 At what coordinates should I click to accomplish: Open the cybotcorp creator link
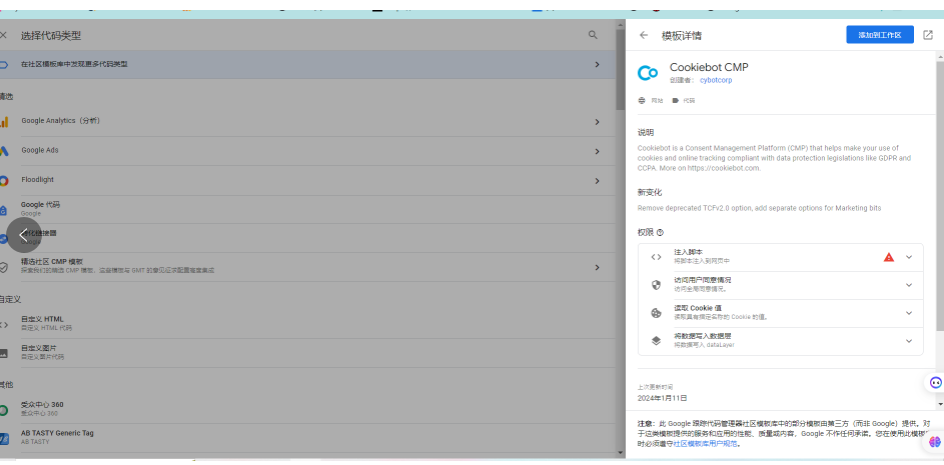[716, 80]
